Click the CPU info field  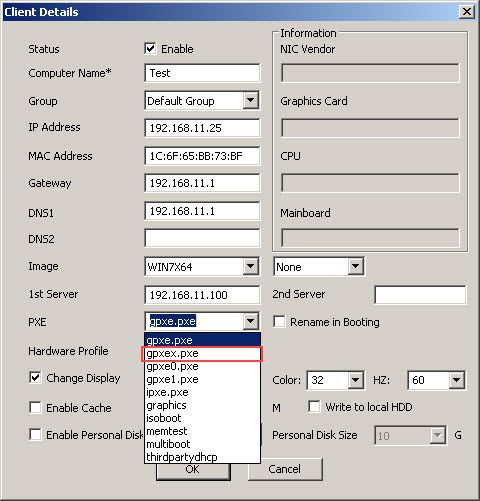pyautogui.click(x=370, y=183)
